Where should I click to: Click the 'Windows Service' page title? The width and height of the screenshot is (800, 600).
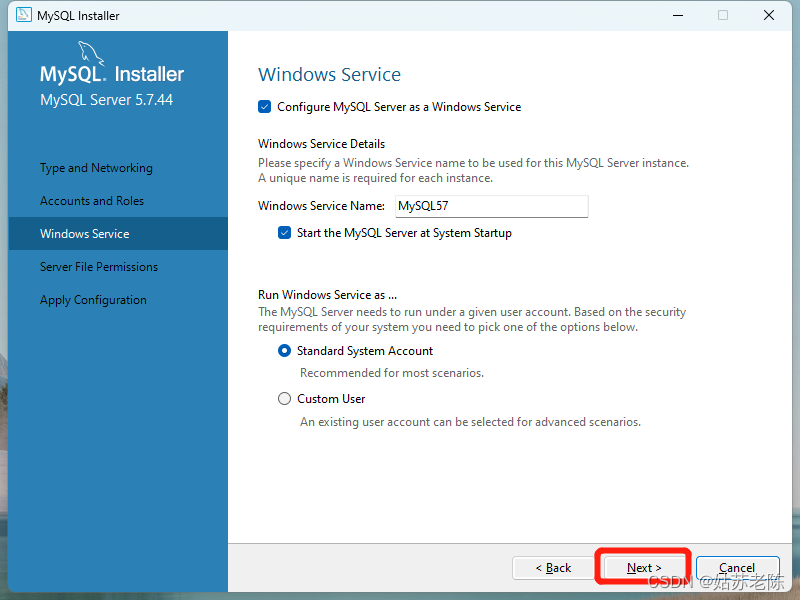pyautogui.click(x=330, y=74)
